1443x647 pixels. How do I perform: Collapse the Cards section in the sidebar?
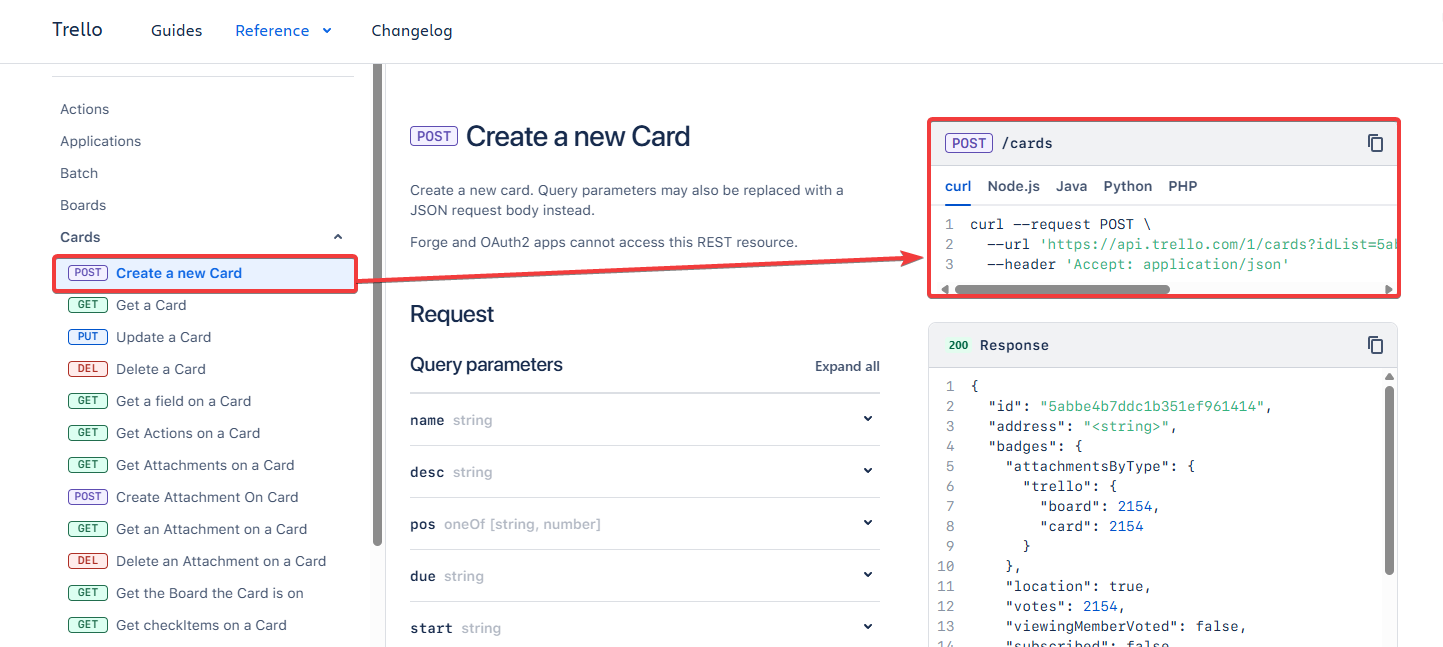[337, 236]
